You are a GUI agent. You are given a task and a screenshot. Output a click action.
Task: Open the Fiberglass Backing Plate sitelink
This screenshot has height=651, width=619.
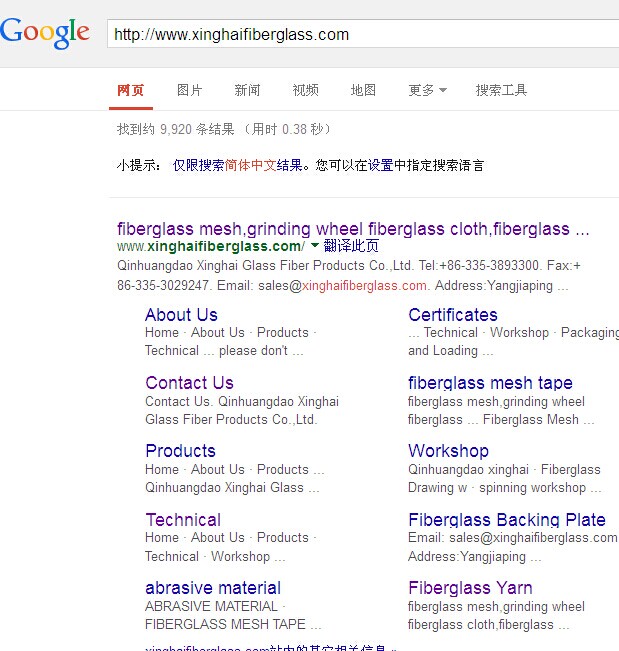click(x=507, y=520)
